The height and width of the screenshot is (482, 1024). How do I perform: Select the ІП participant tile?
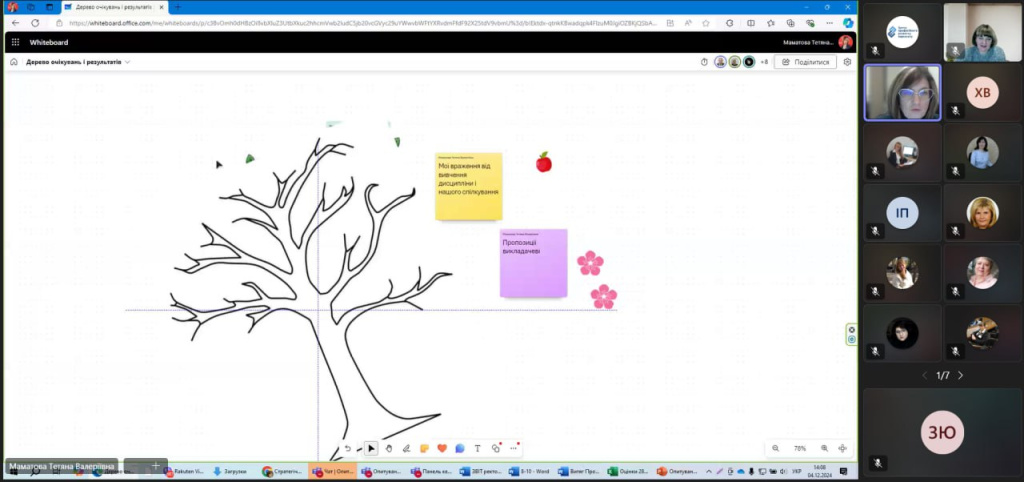(x=902, y=213)
